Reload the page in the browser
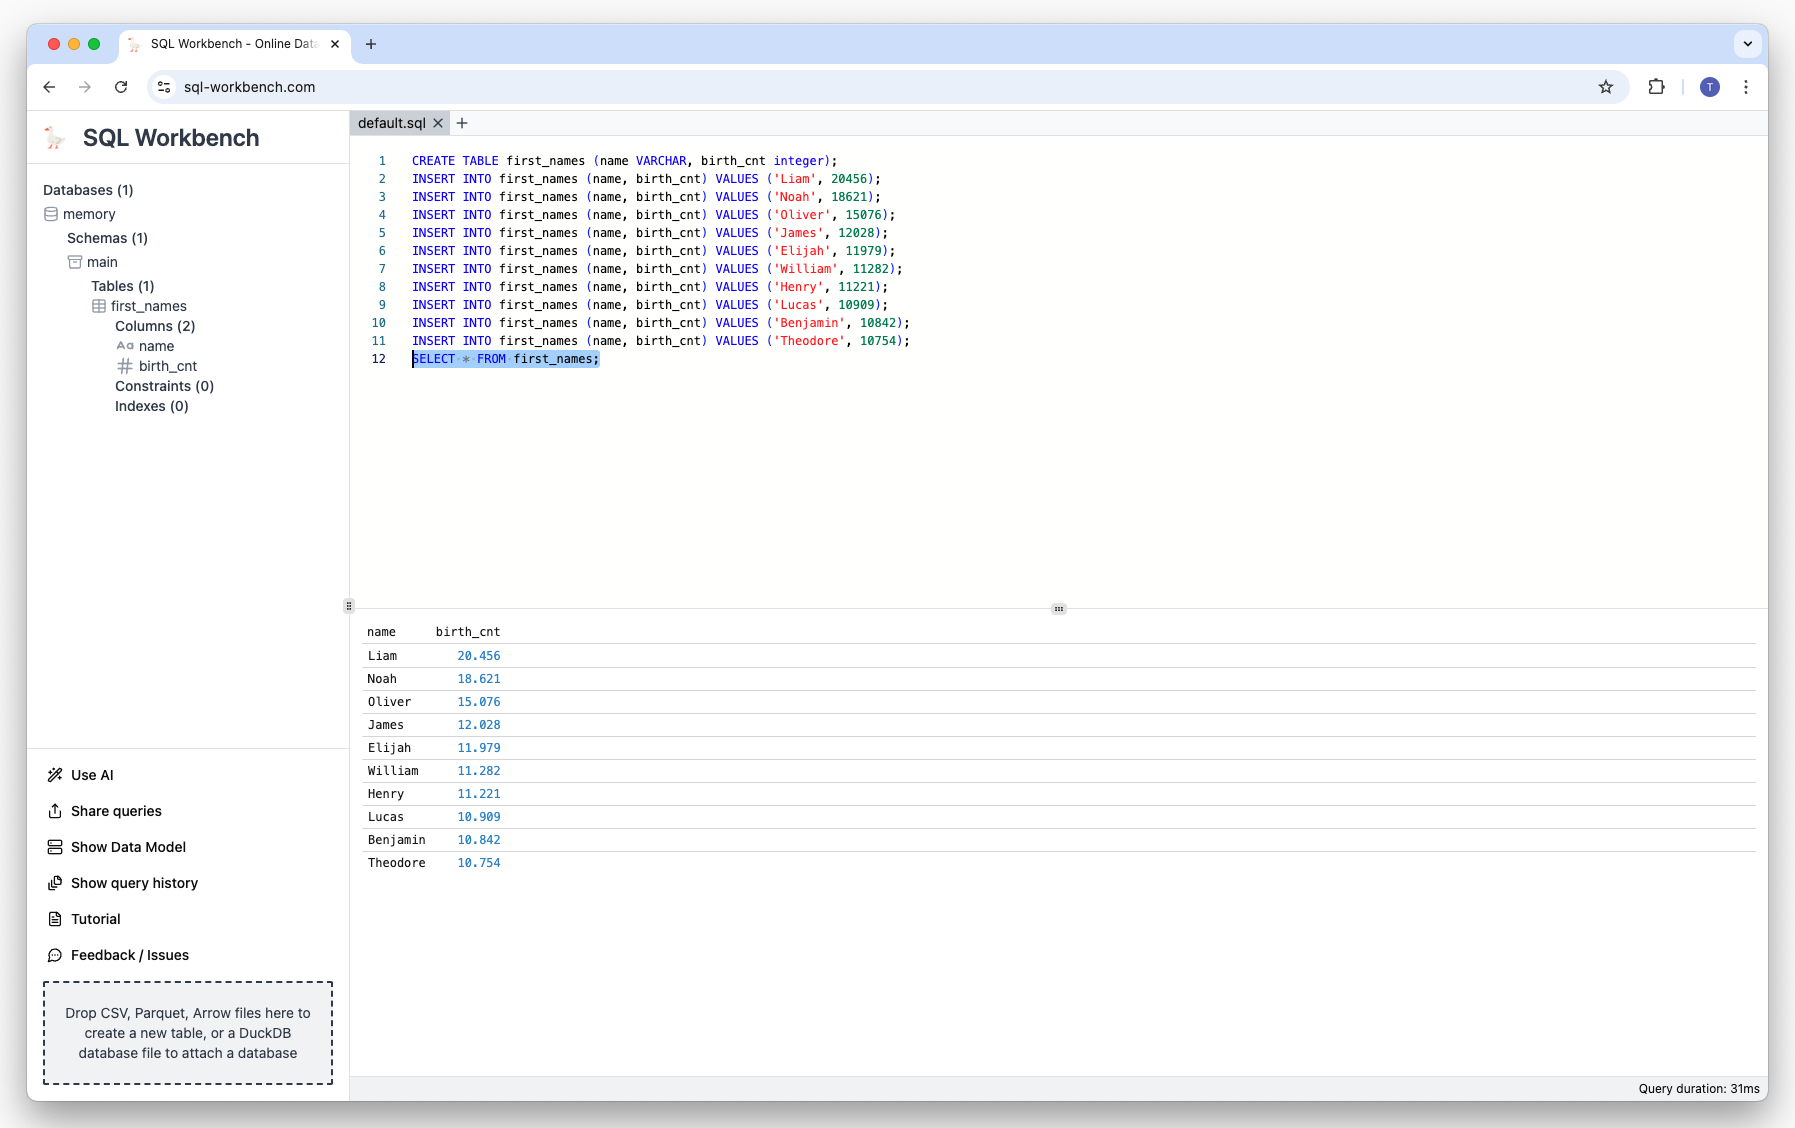Screen dimensions: 1795x1128 point(121,87)
